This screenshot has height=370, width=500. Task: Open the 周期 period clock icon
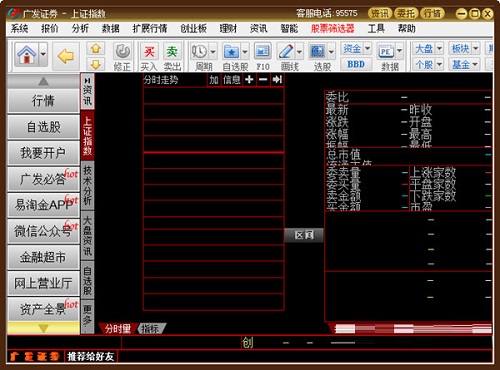(199, 52)
